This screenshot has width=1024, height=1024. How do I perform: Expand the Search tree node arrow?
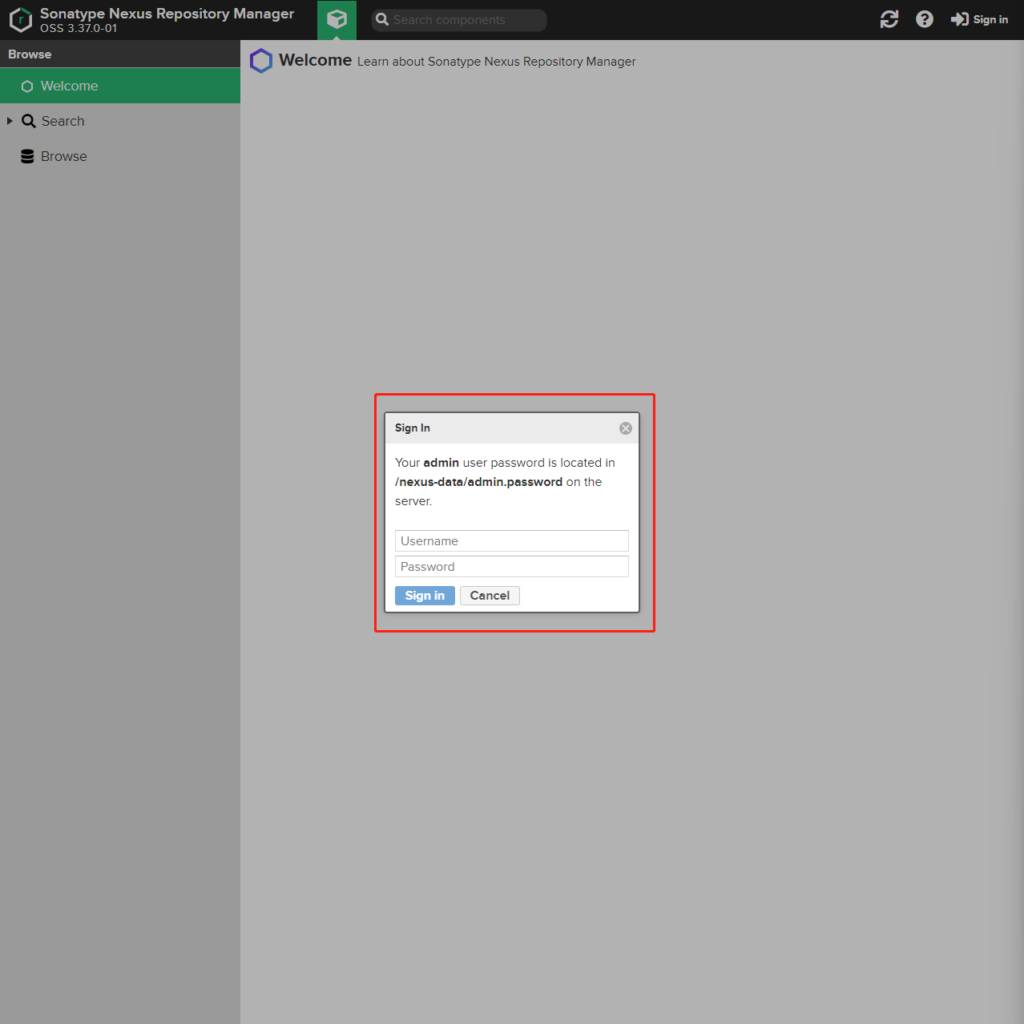coord(10,121)
